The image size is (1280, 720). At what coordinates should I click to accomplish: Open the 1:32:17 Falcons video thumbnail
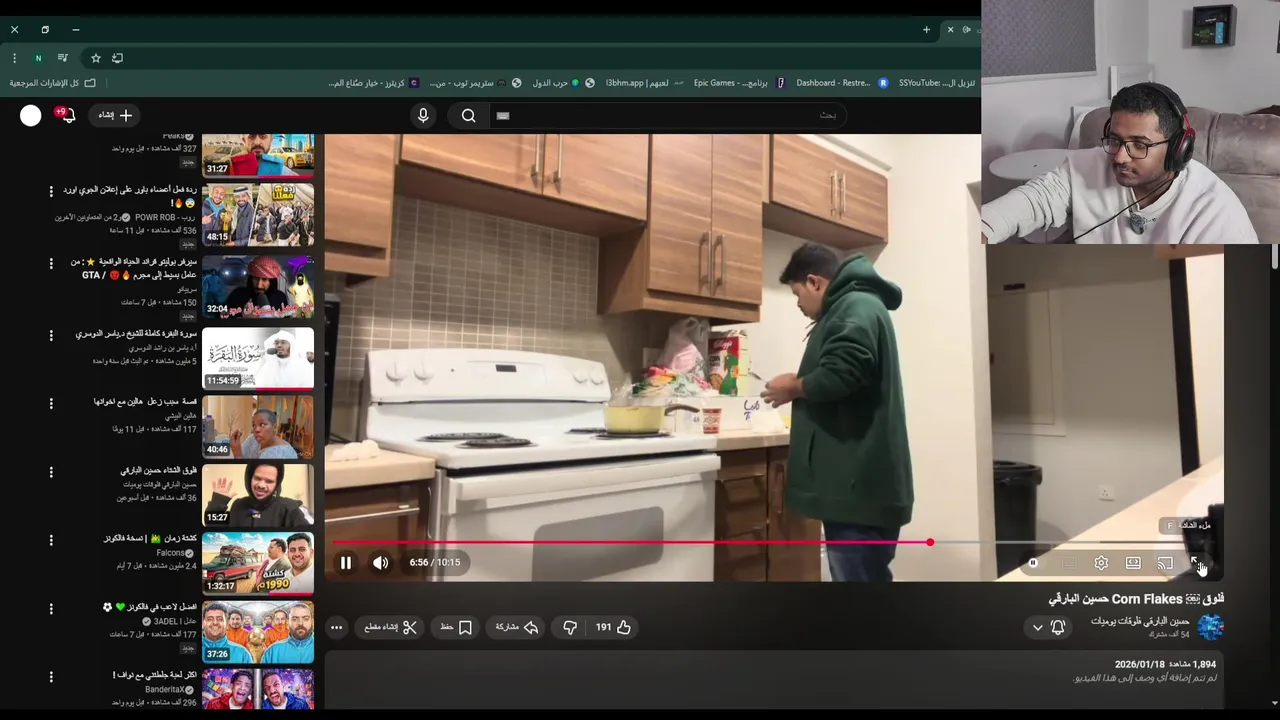point(258,563)
